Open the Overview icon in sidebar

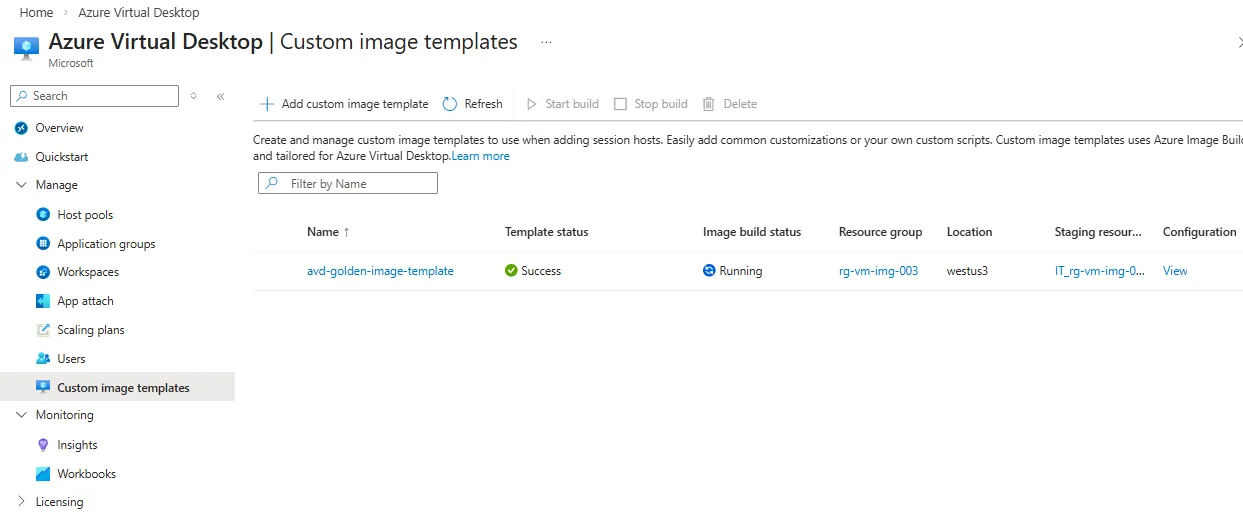pyautogui.click(x=21, y=128)
